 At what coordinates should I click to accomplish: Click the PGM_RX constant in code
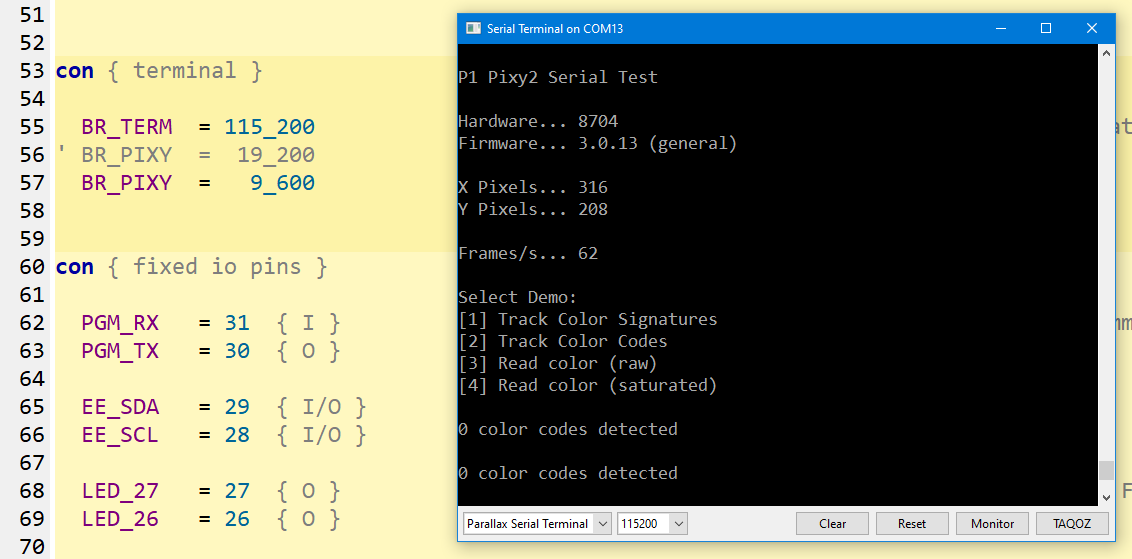pos(120,323)
